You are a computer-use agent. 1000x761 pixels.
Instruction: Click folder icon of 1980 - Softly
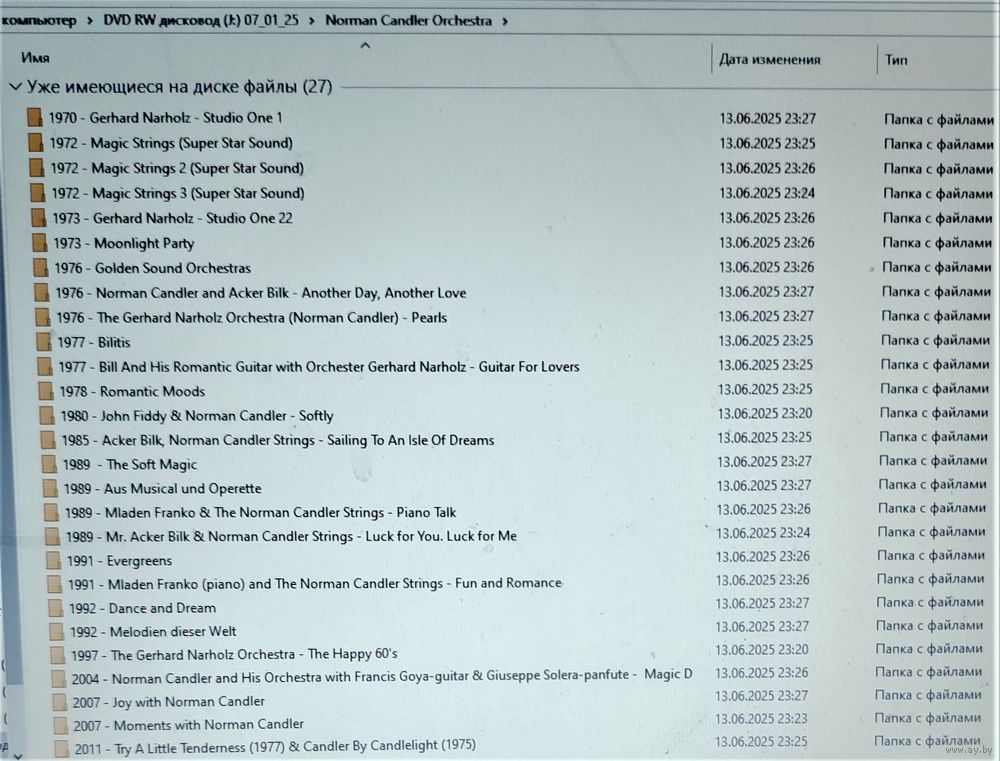coord(47,416)
